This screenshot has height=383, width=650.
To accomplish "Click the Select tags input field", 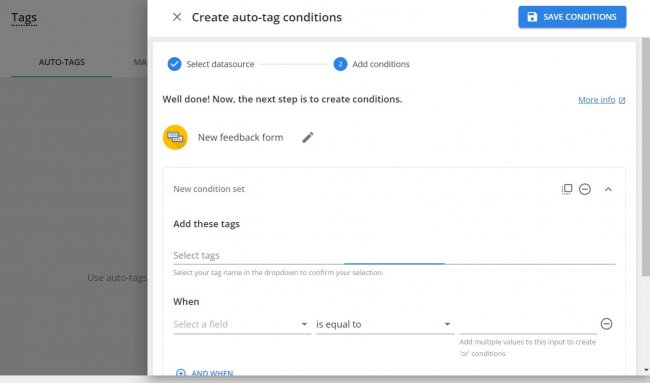I will point(394,255).
